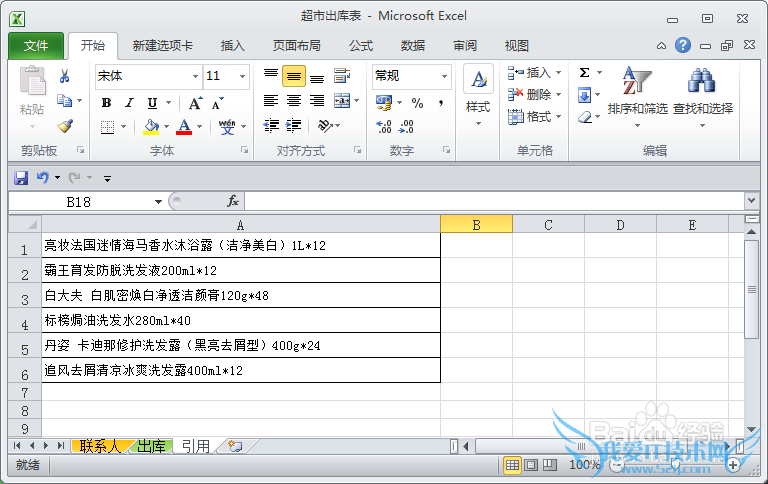Click Help question mark icon

pyautogui.click(x=683, y=46)
